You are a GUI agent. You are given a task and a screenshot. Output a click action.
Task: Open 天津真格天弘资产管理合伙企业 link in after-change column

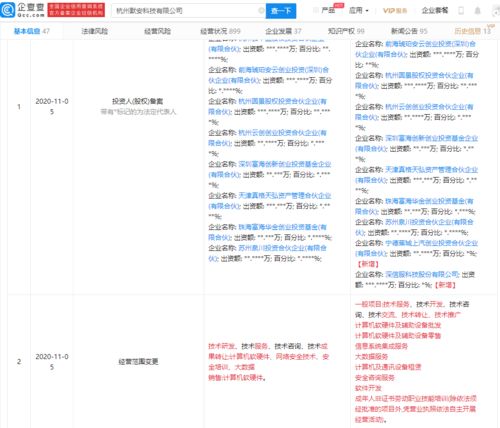pos(416,175)
